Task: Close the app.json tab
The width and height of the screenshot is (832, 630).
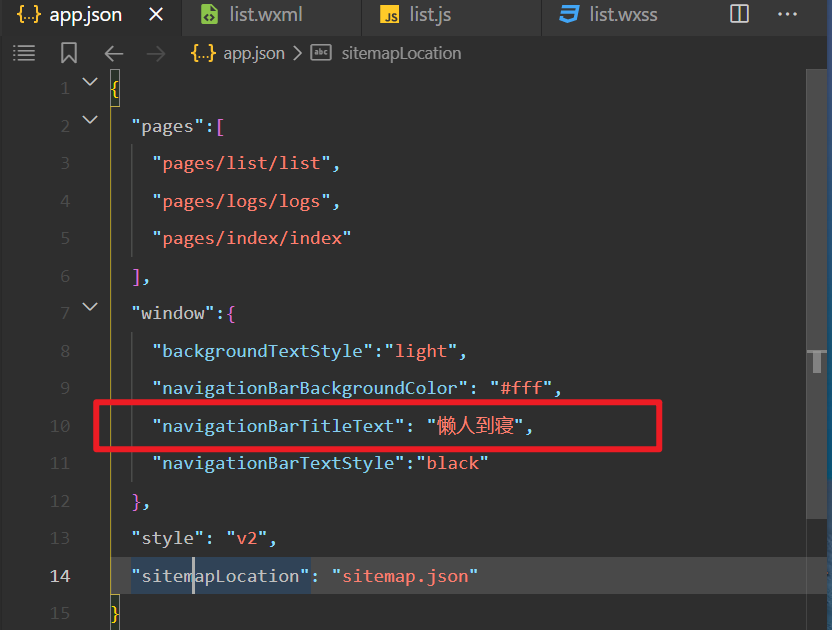Action: [x=156, y=15]
